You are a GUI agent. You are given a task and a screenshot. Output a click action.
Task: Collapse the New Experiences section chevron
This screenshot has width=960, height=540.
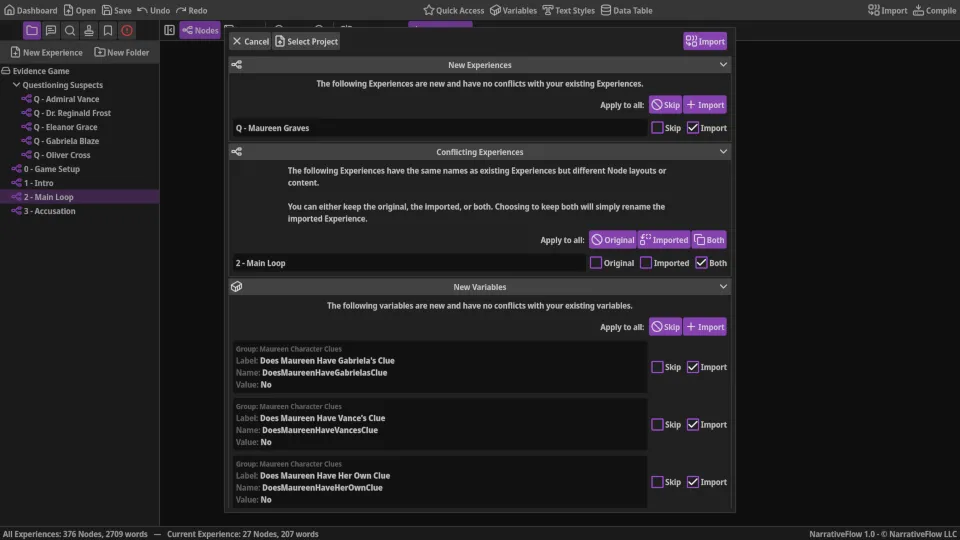point(723,65)
